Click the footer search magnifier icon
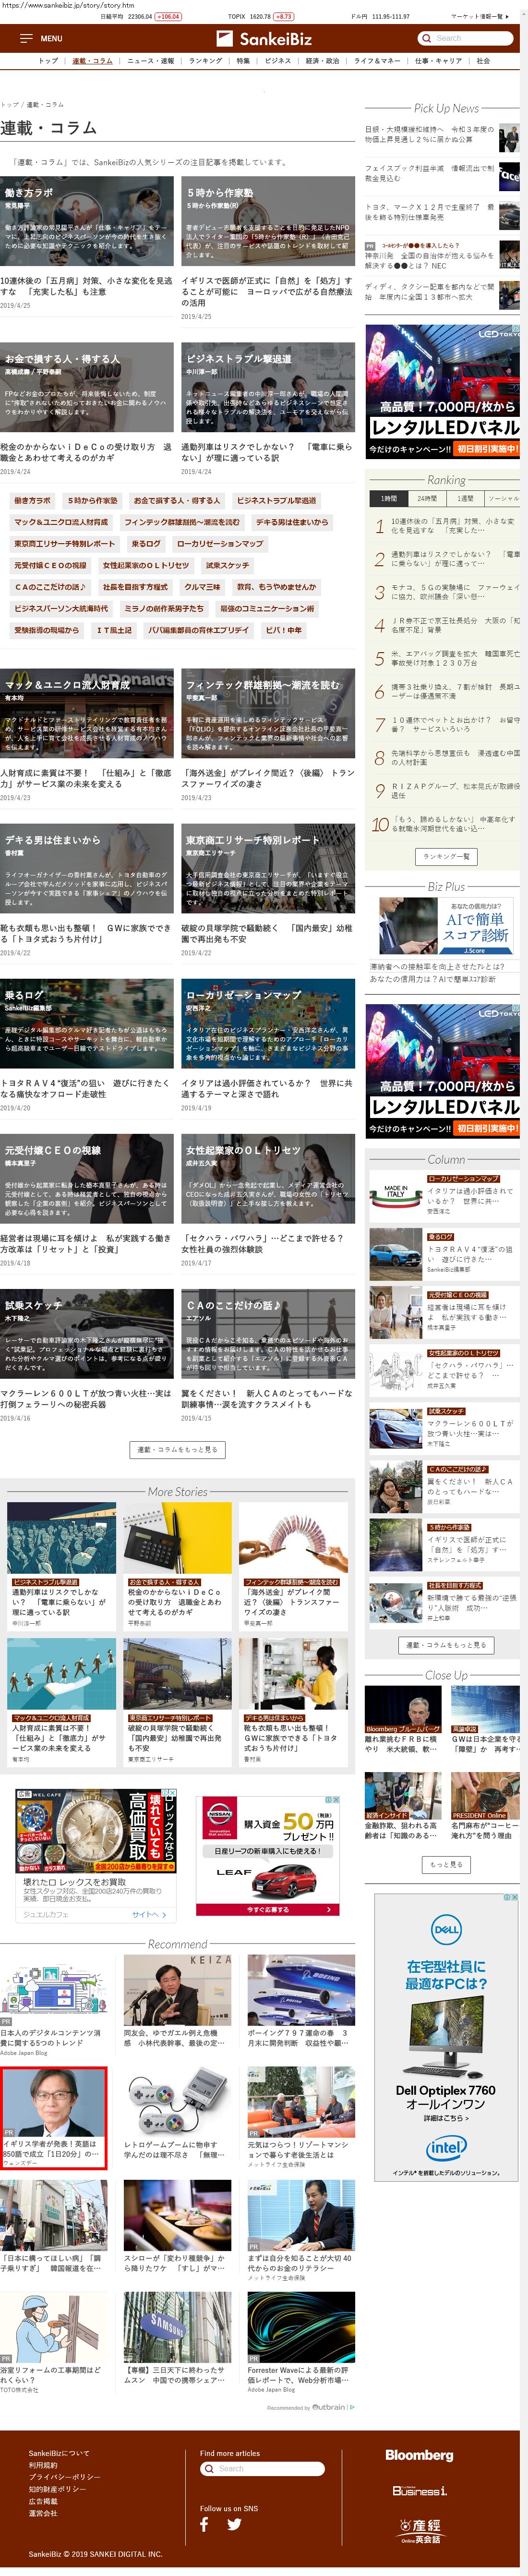 [x=209, y=2468]
